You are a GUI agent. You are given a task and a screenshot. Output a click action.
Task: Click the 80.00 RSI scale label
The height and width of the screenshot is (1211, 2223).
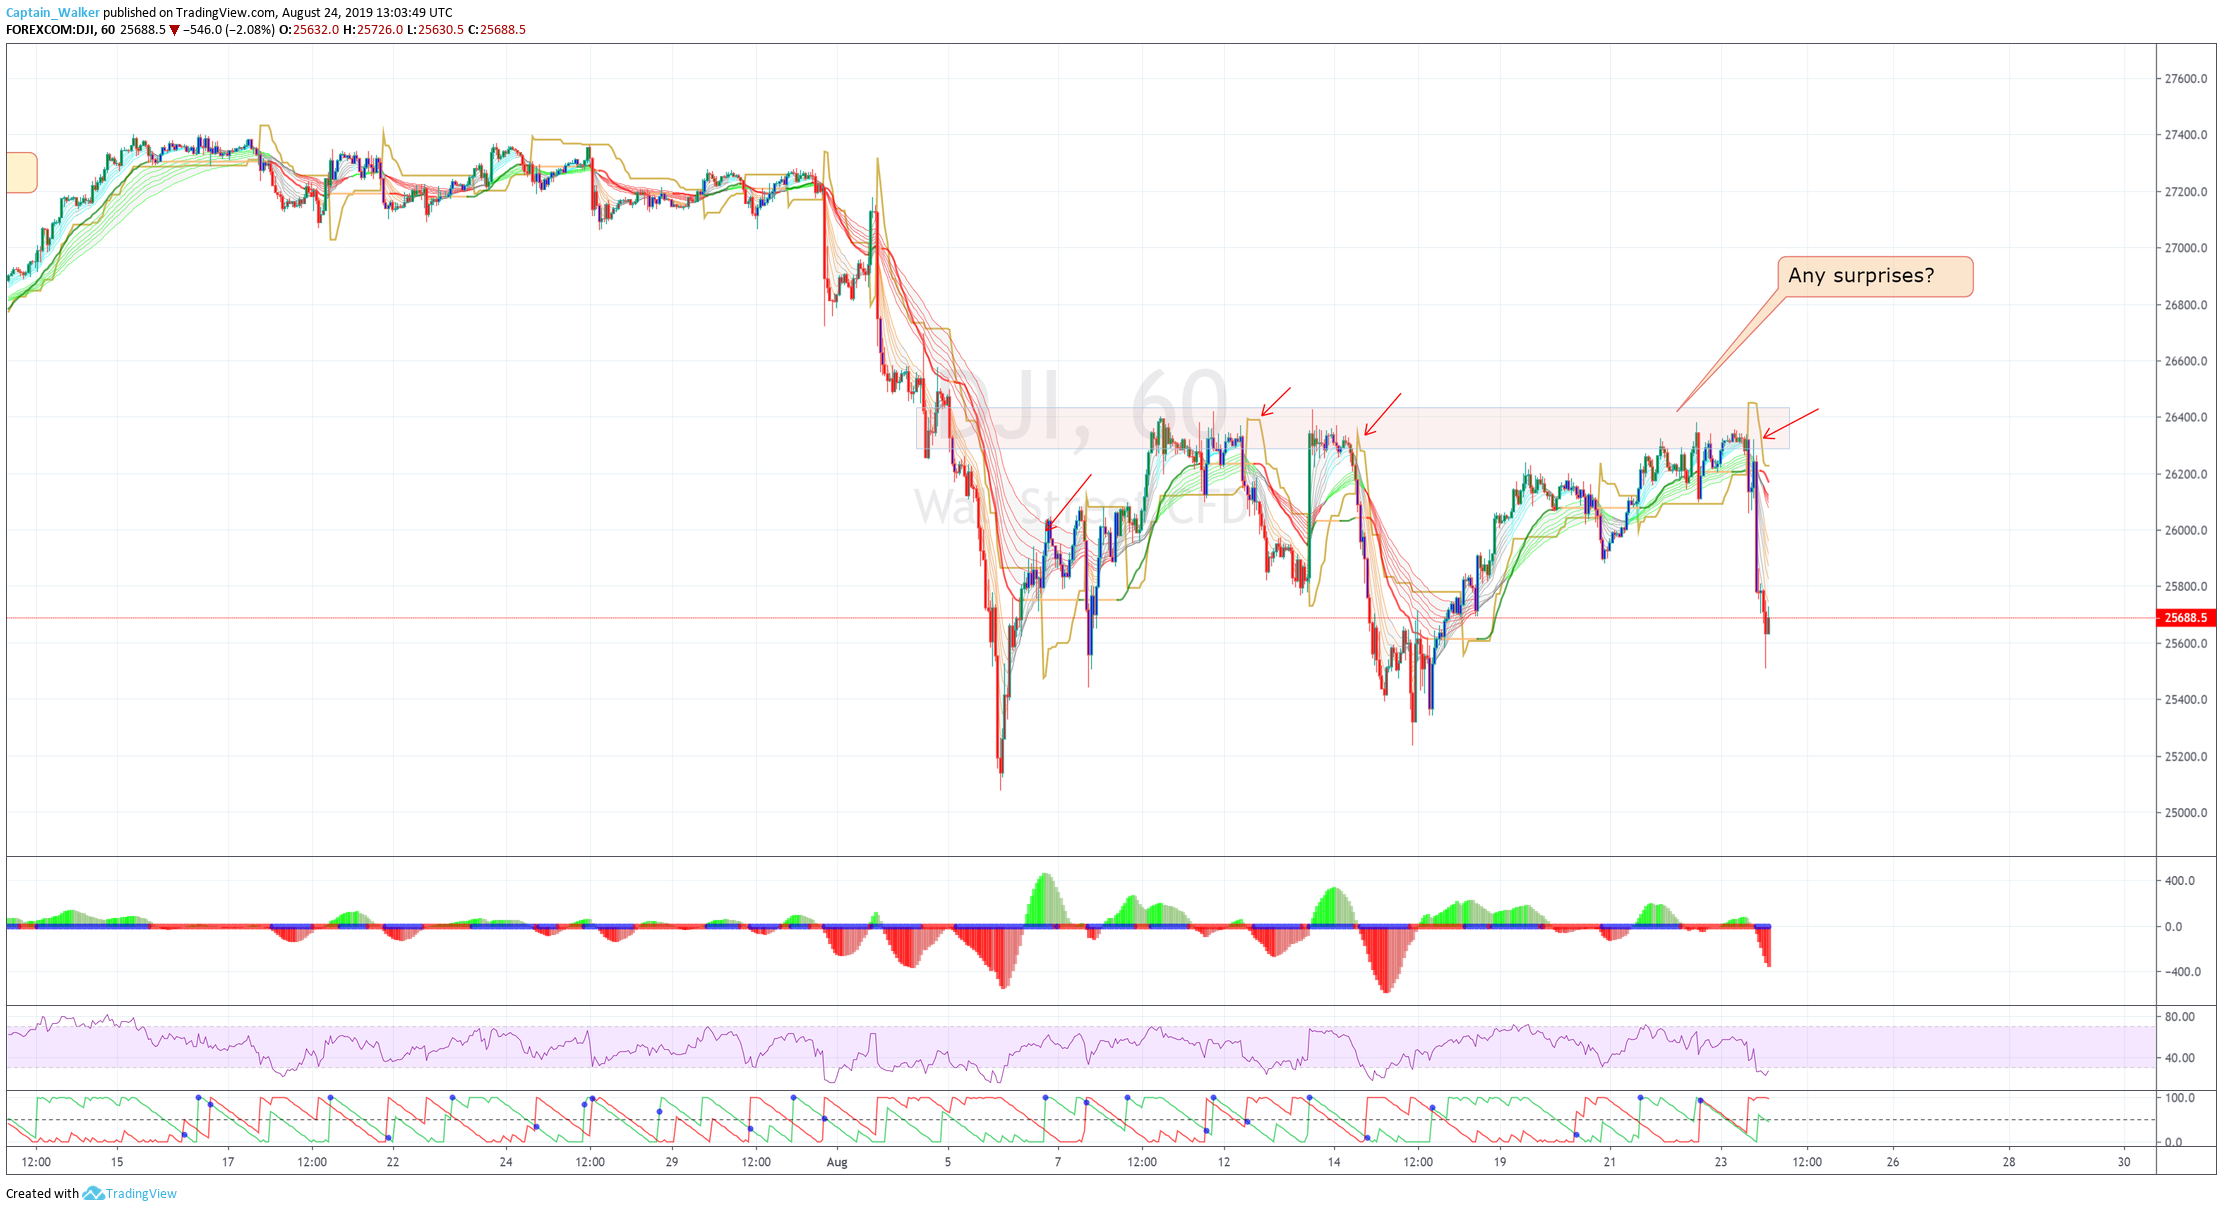point(2179,1017)
